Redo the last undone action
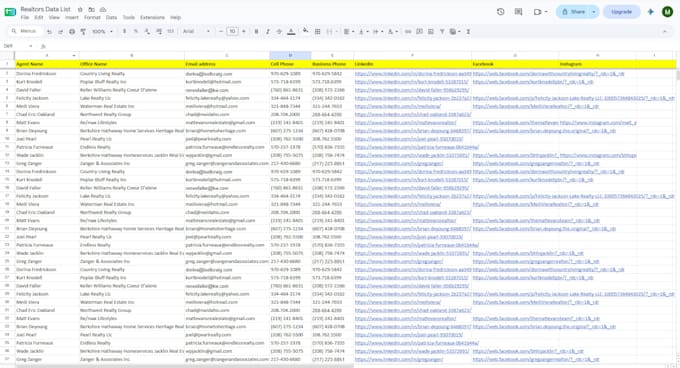This screenshot has height=368, width=680. pos(60,32)
